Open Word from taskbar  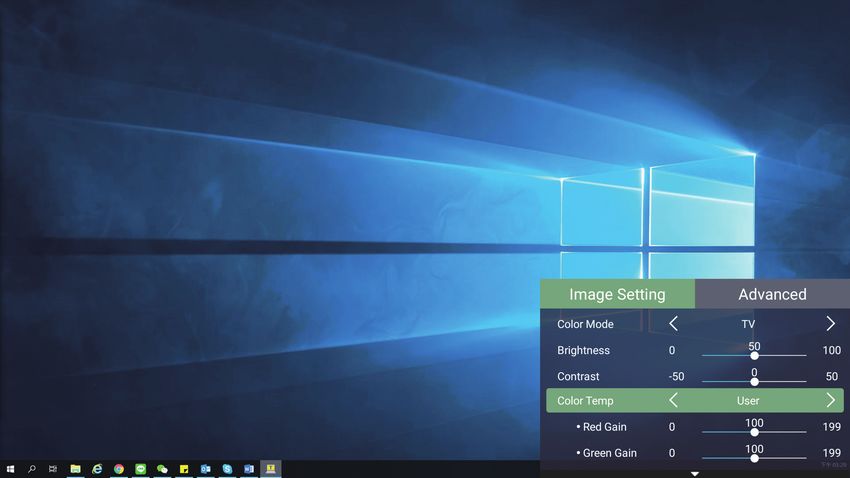pos(249,469)
